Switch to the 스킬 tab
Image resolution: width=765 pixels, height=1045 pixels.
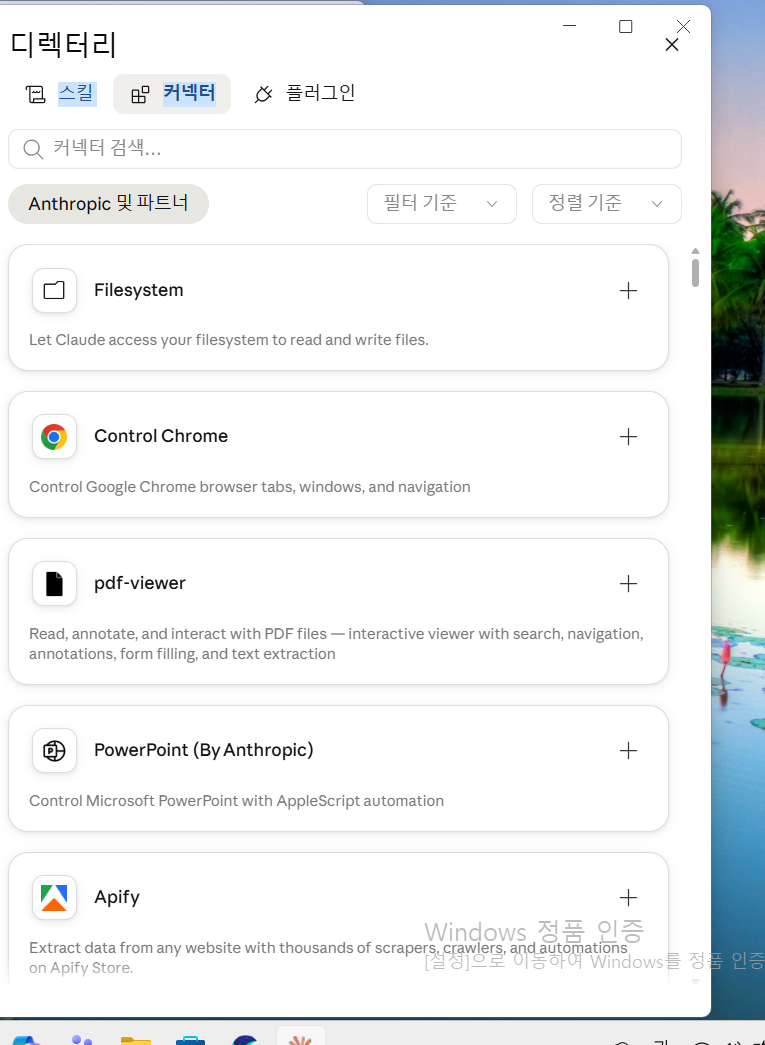(x=61, y=94)
